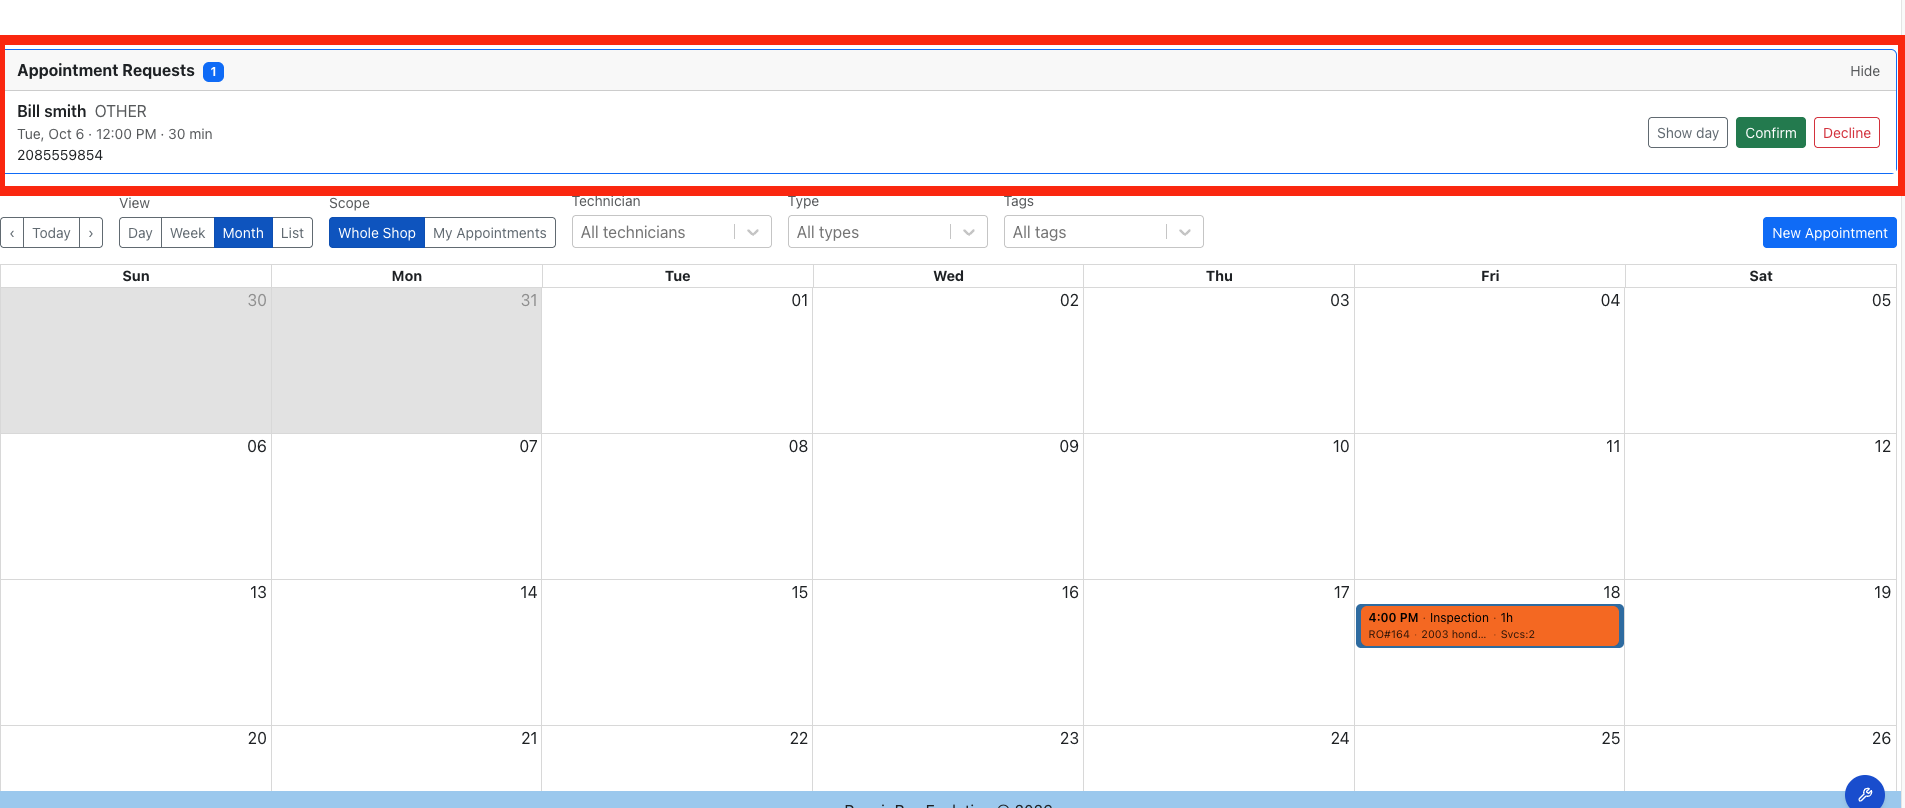1905x808 pixels.
Task: Switch calendar to List view
Action: point(292,233)
